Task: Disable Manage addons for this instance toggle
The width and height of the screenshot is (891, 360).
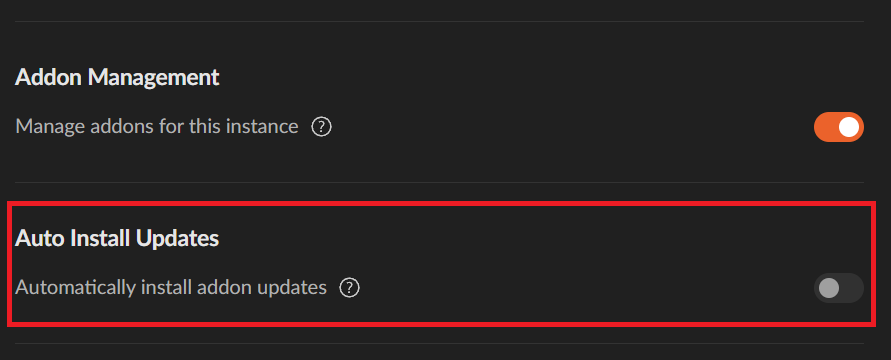Action: (839, 127)
